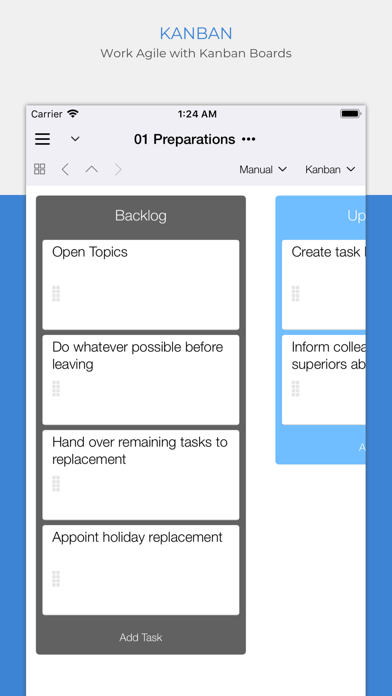392x696 pixels.
Task: Click the 01 Preparations title
Action: pos(184,139)
